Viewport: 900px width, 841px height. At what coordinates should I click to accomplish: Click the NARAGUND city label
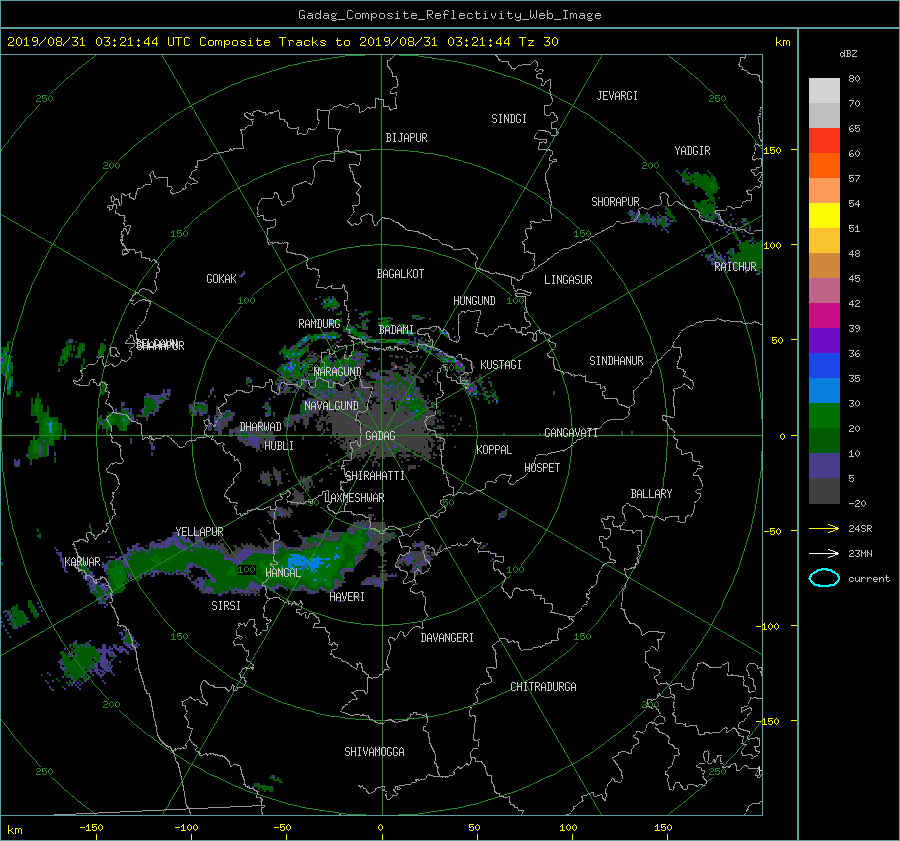[338, 371]
